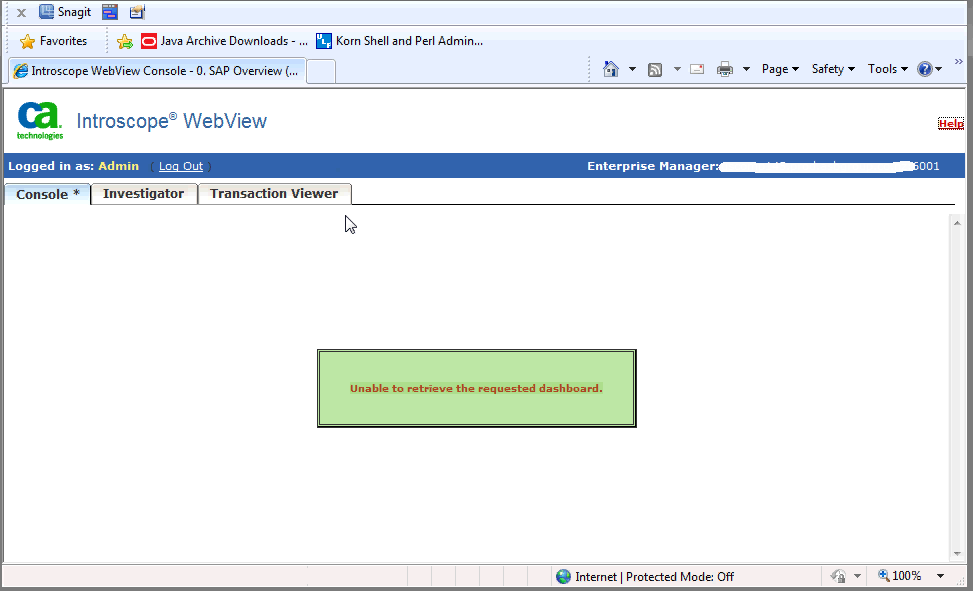Click the 100% zoom level button
The width and height of the screenshot is (973, 591).
click(899, 576)
